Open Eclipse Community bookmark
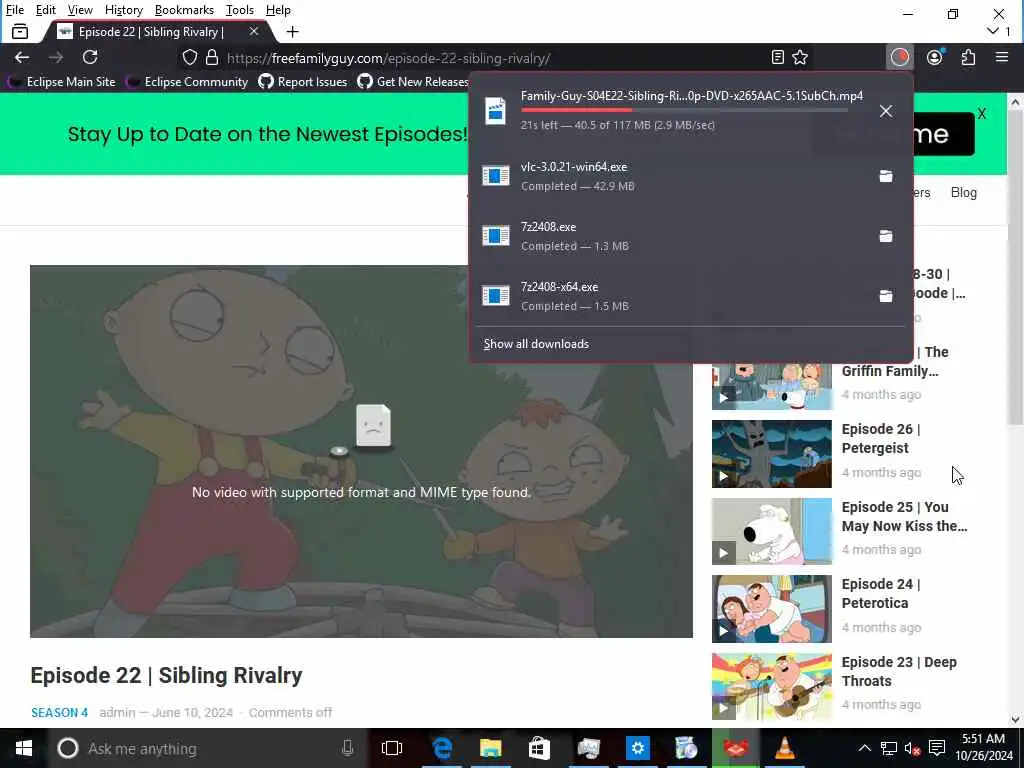Viewport: 1024px width, 768px height. pyautogui.click(x=187, y=82)
